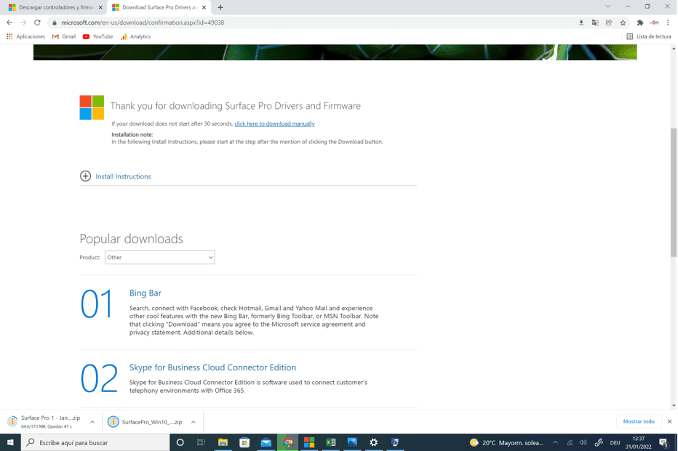
Task: Click Mostrar todo in the downloads bar
Action: click(639, 422)
